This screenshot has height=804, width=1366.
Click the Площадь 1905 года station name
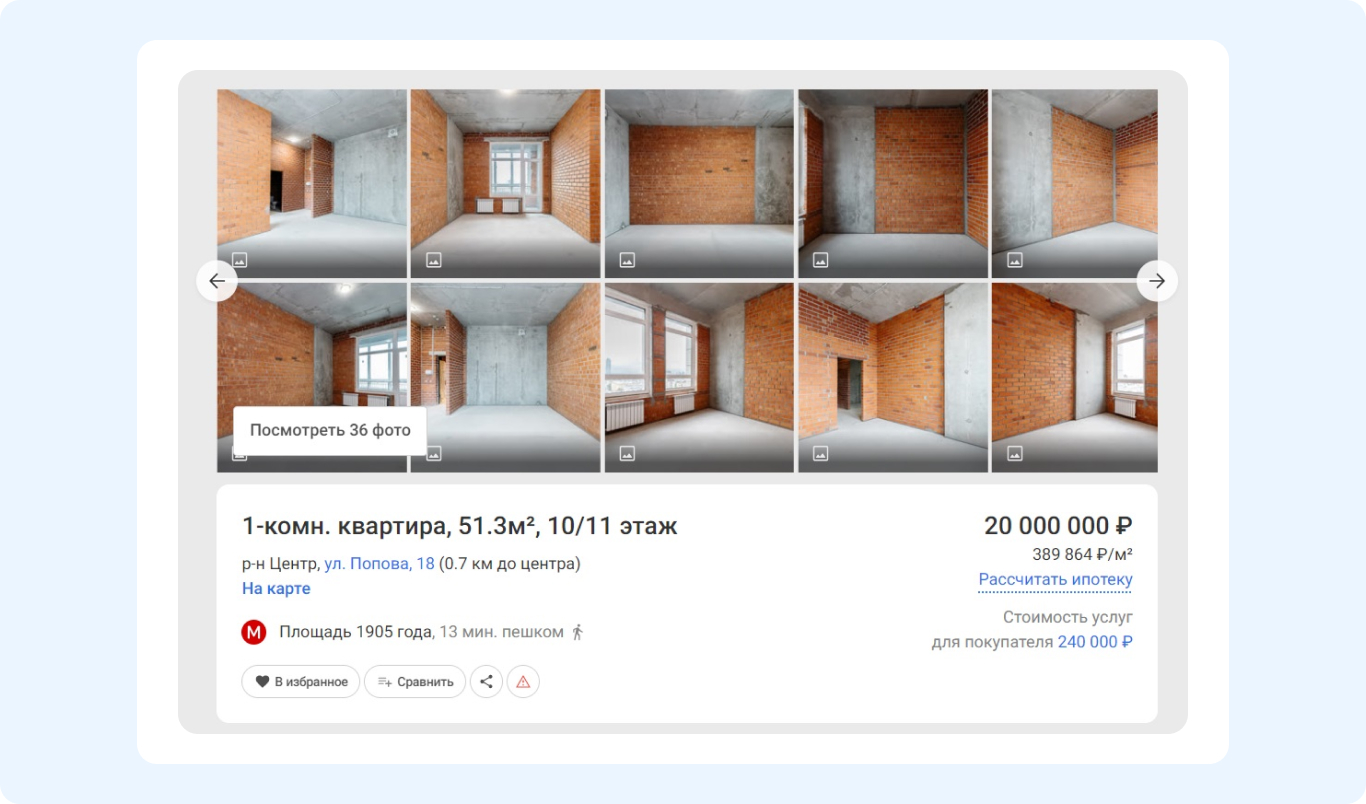(x=356, y=632)
